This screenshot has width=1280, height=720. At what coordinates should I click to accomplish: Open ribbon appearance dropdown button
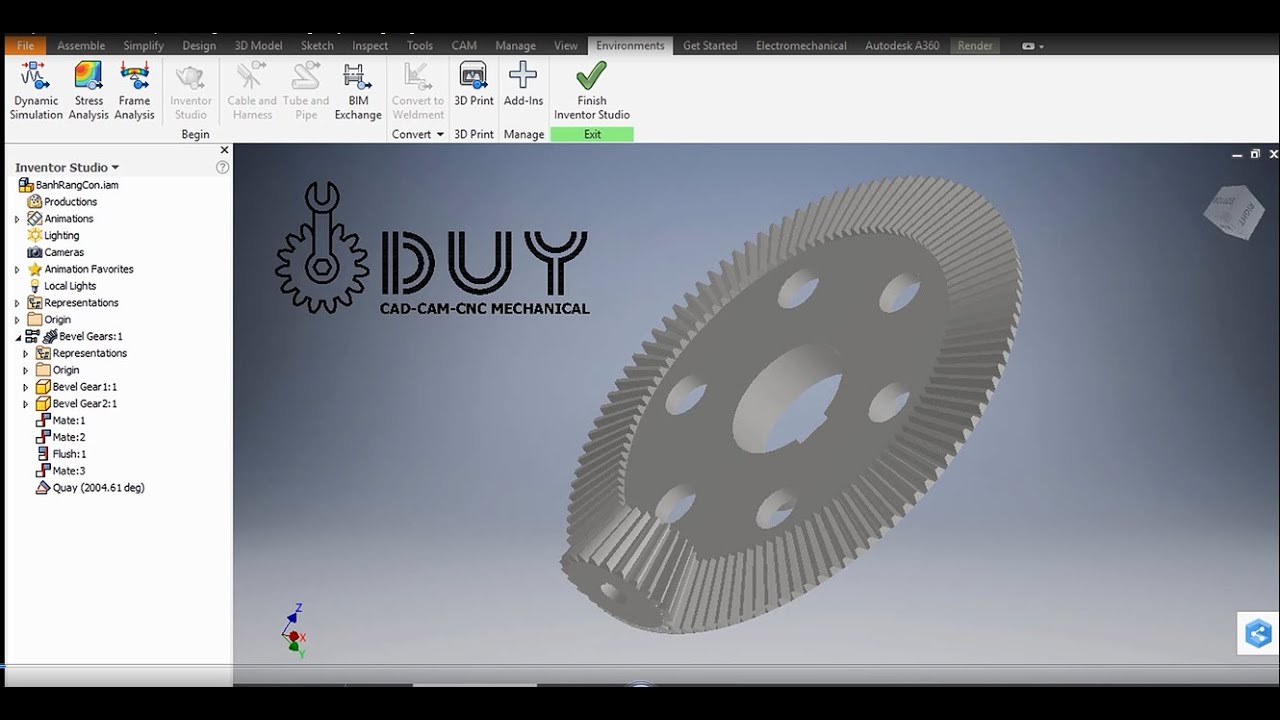click(x=1033, y=46)
